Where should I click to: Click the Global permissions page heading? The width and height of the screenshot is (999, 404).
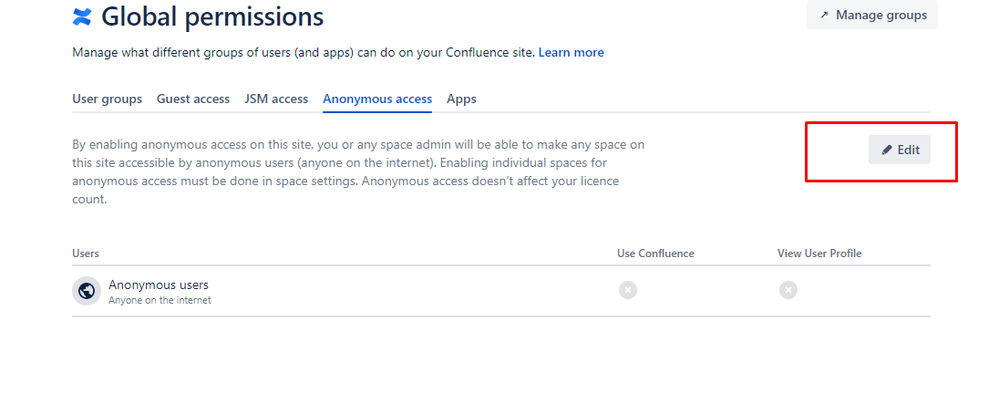[212, 17]
